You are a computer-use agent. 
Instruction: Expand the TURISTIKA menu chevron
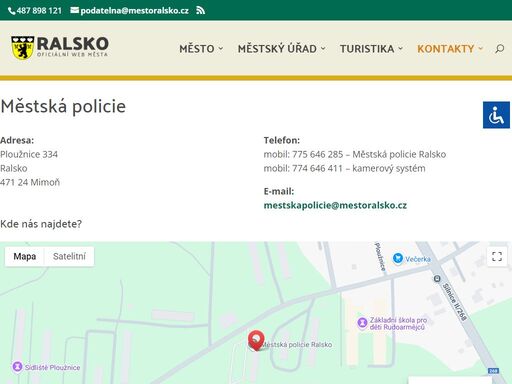(400, 49)
